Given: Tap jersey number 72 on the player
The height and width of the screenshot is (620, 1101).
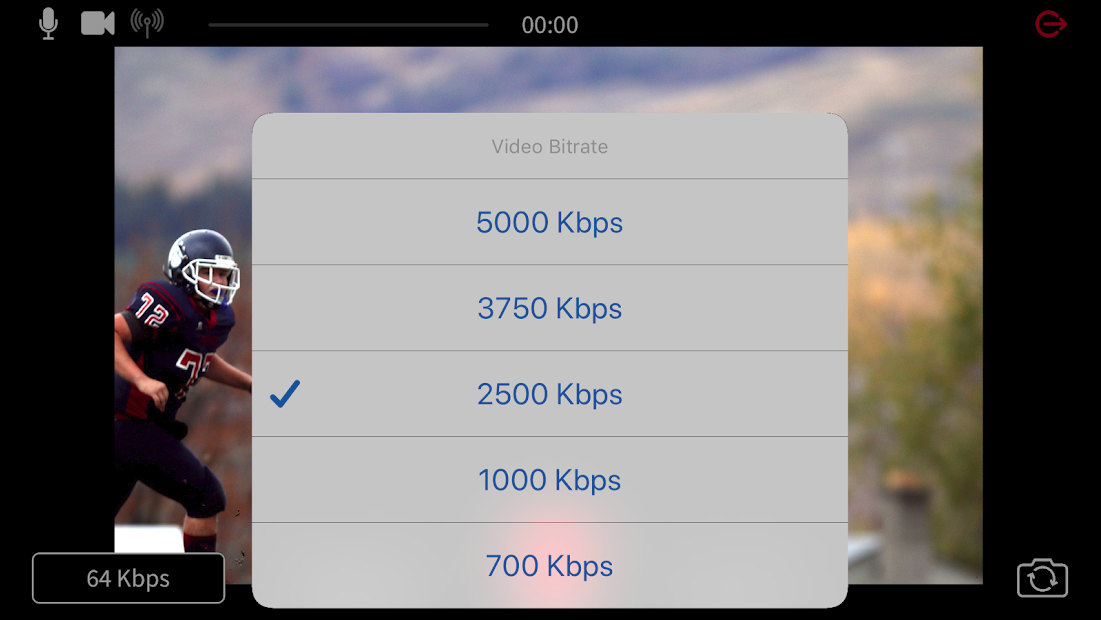Looking at the screenshot, I should pyautogui.click(x=152, y=313).
